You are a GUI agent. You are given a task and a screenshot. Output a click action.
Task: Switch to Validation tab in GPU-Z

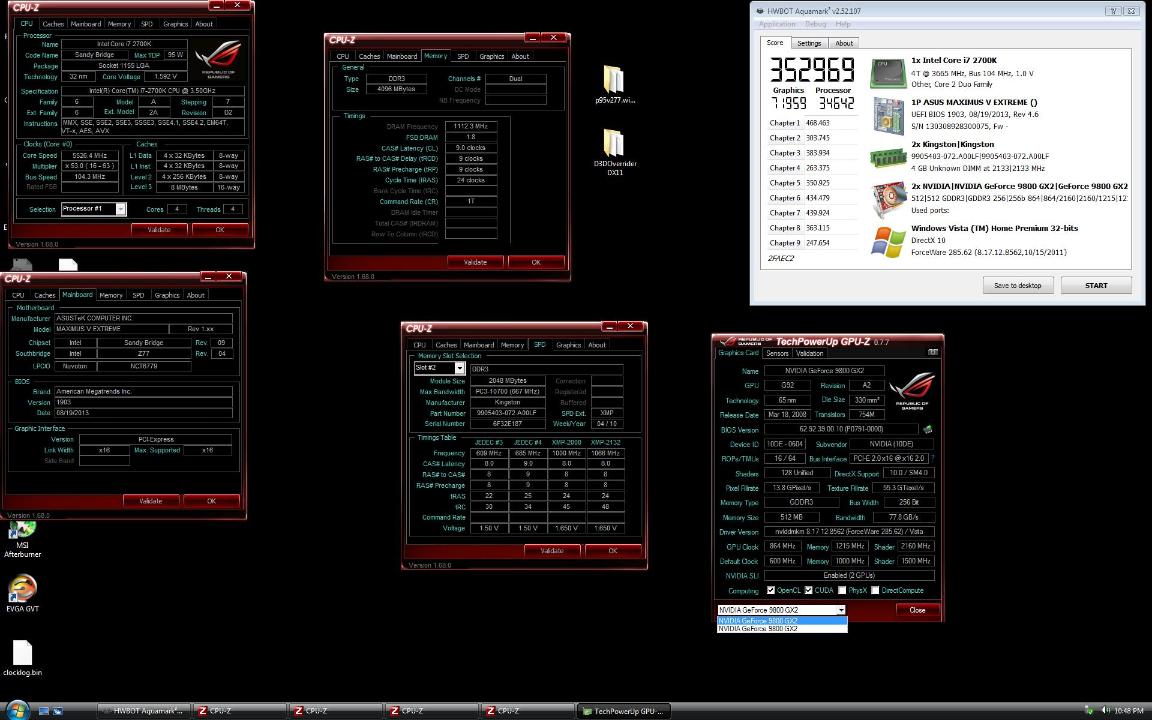click(810, 353)
